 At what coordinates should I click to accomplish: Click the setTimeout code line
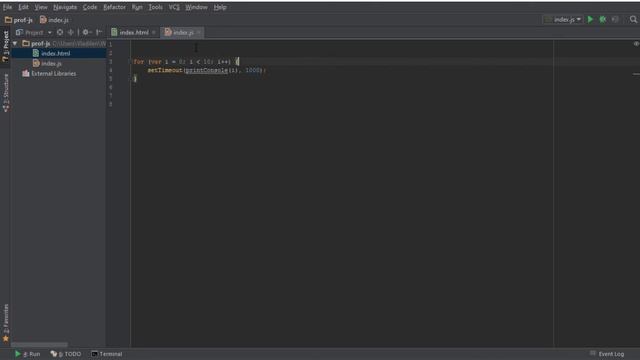pyautogui.click(x=207, y=70)
